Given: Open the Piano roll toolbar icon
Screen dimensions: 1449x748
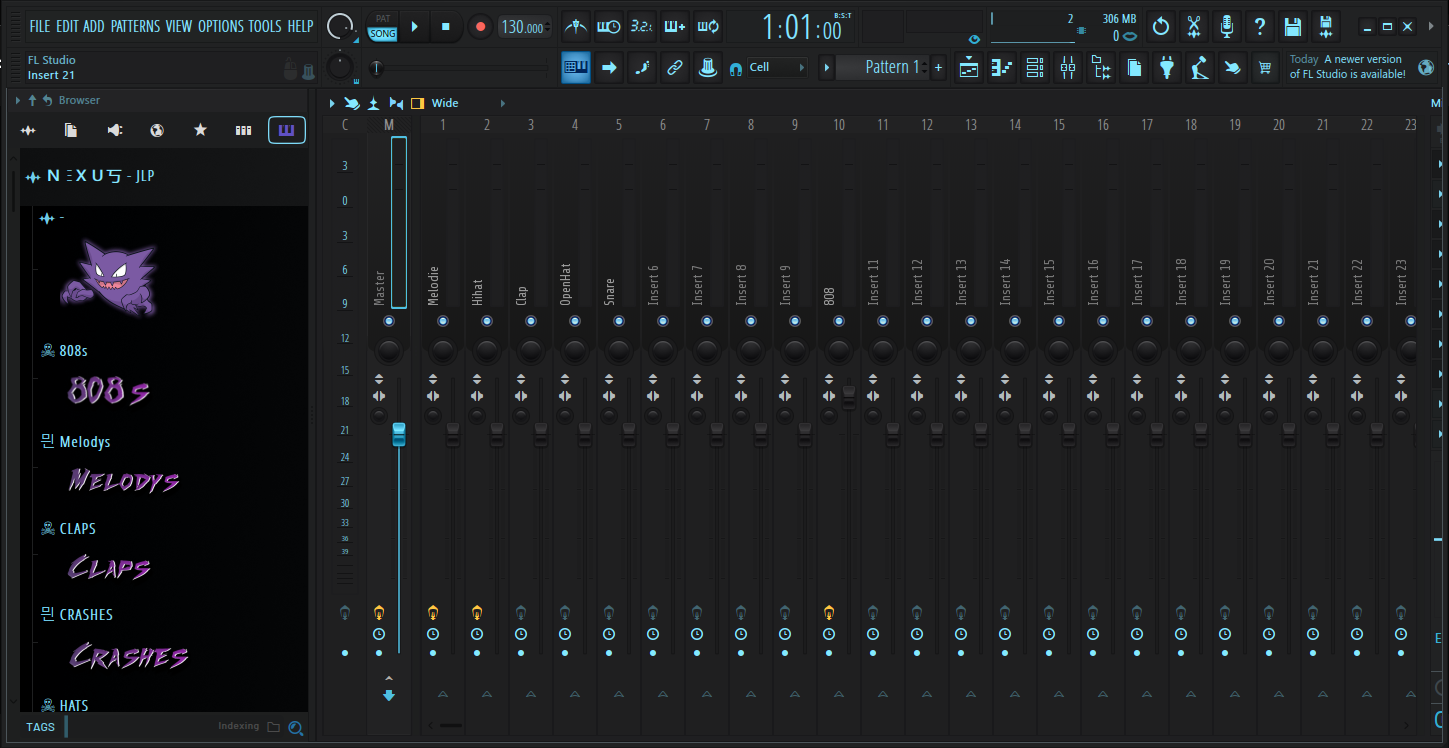Looking at the screenshot, I should tap(1001, 67).
